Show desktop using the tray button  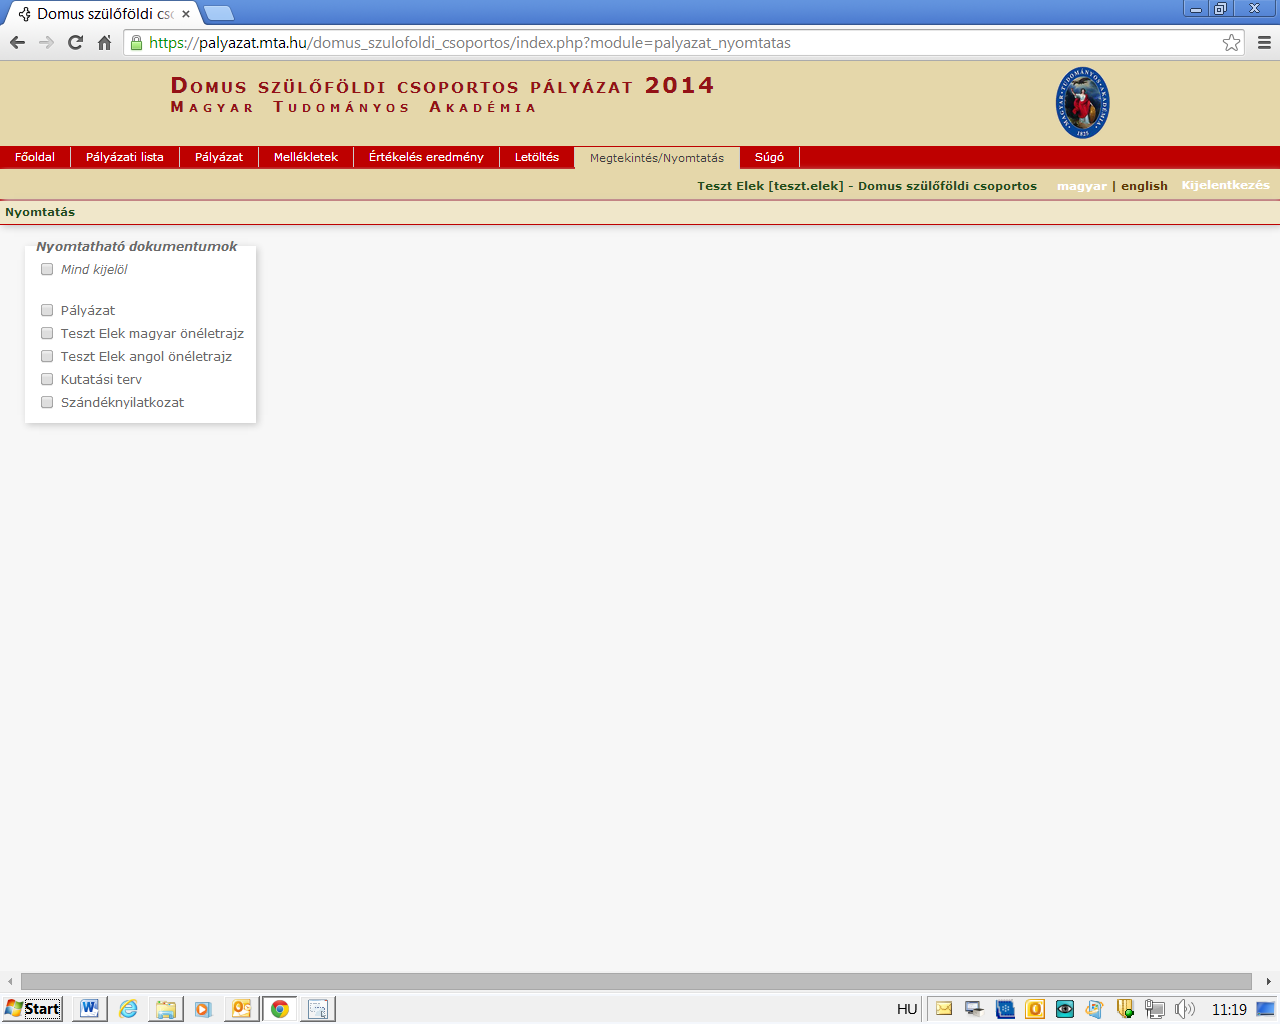[1266, 1008]
